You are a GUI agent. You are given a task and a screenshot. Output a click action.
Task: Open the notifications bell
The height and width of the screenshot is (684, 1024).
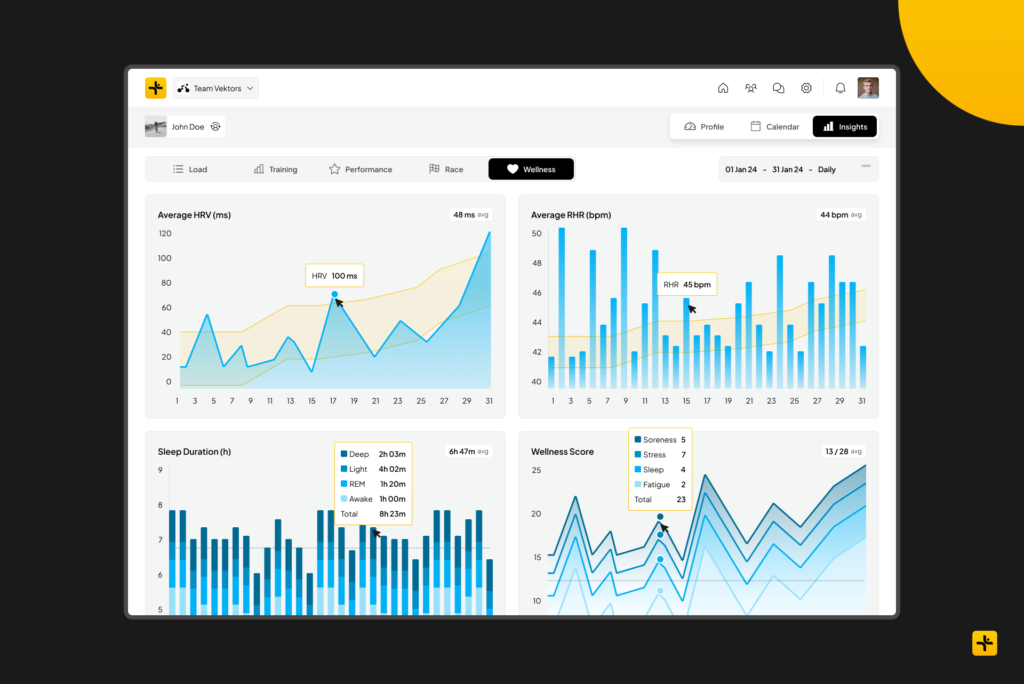[x=840, y=88]
